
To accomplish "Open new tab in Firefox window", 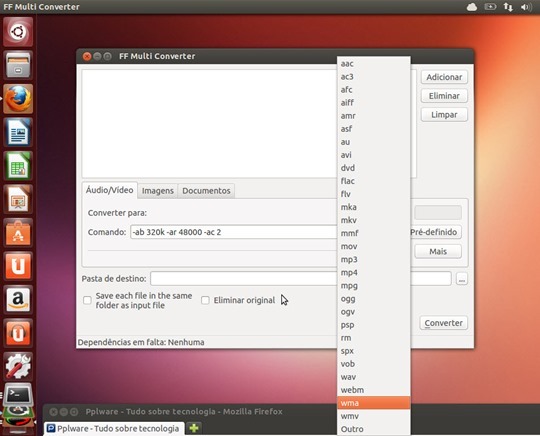I will point(194,428).
